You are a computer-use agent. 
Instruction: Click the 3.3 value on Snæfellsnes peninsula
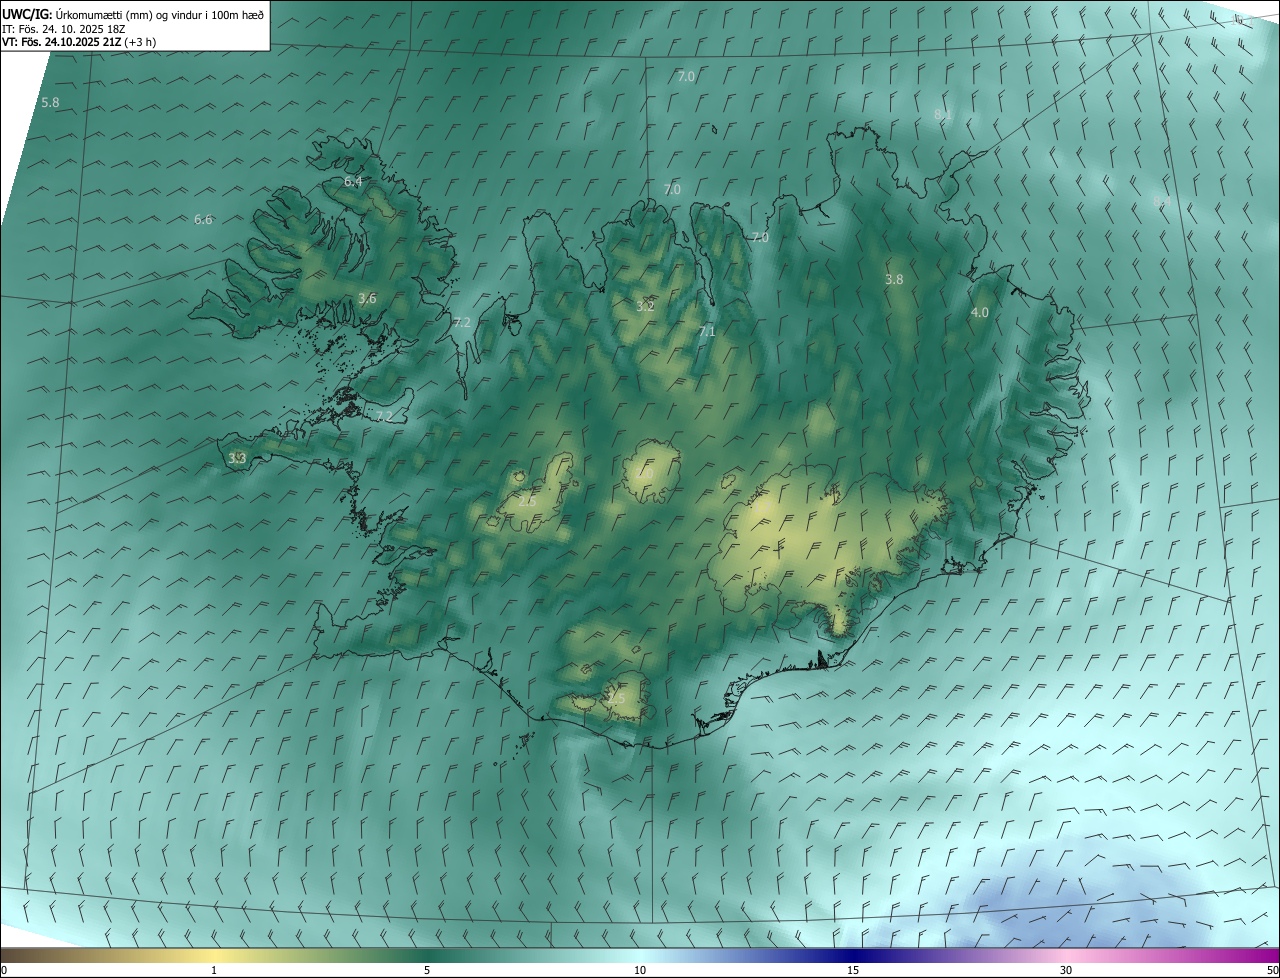pos(237,458)
